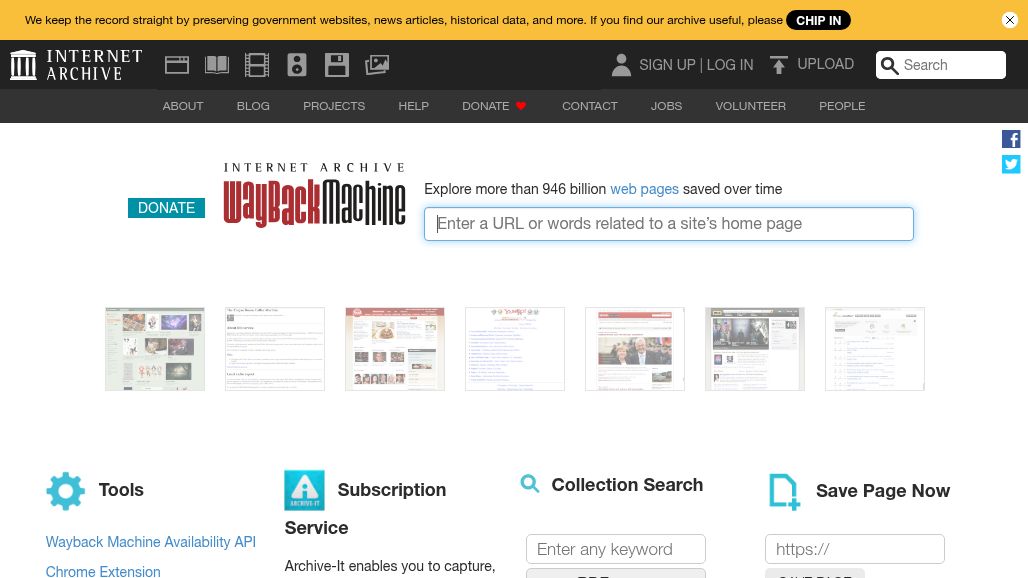Open the first archived site thumbnail

click(x=155, y=349)
